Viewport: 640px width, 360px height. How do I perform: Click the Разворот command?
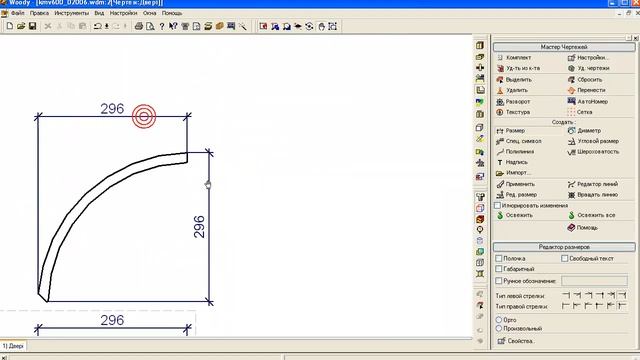coord(513,101)
